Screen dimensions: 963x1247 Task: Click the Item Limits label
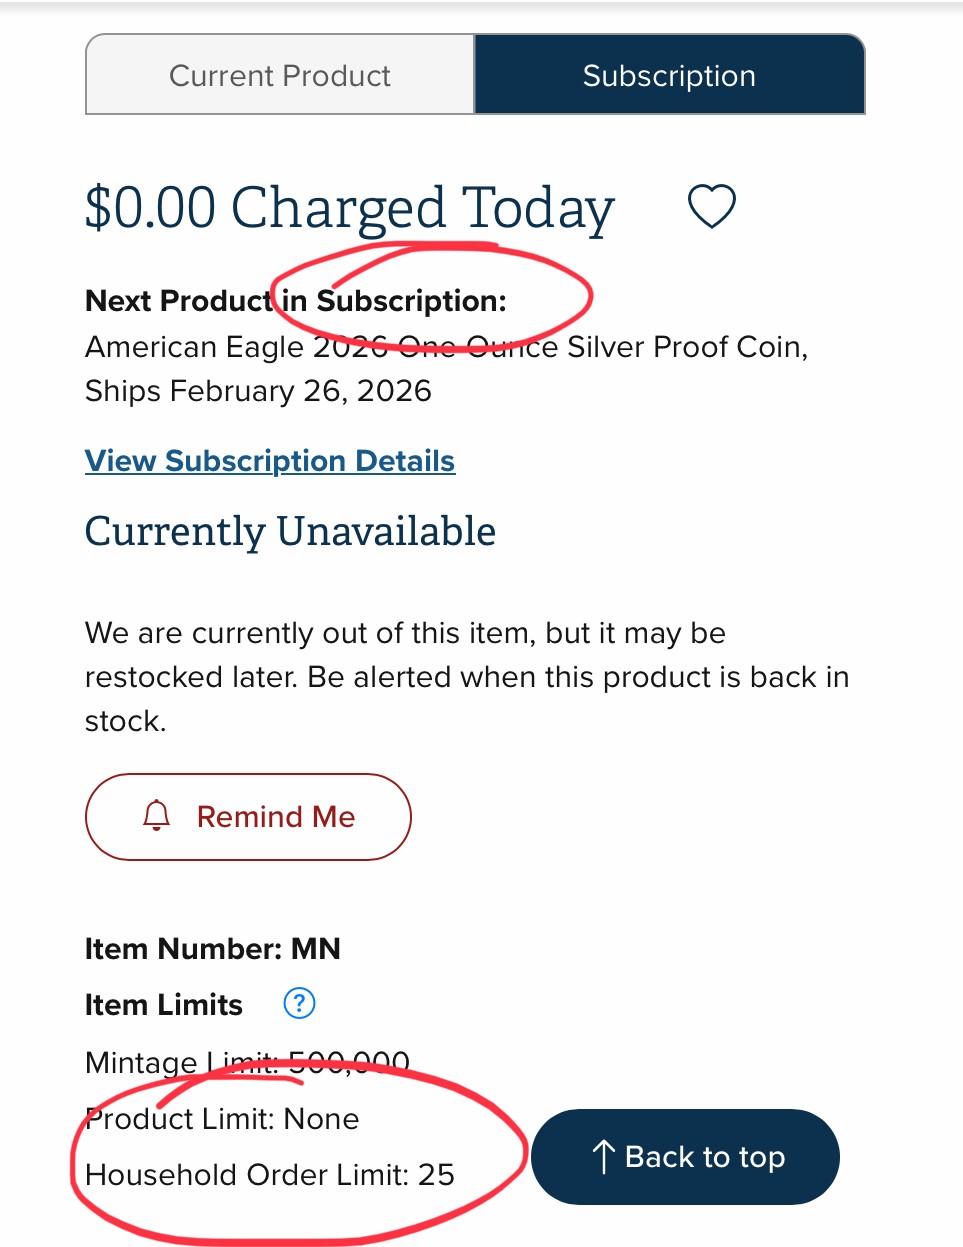pyautogui.click(x=164, y=1004)
